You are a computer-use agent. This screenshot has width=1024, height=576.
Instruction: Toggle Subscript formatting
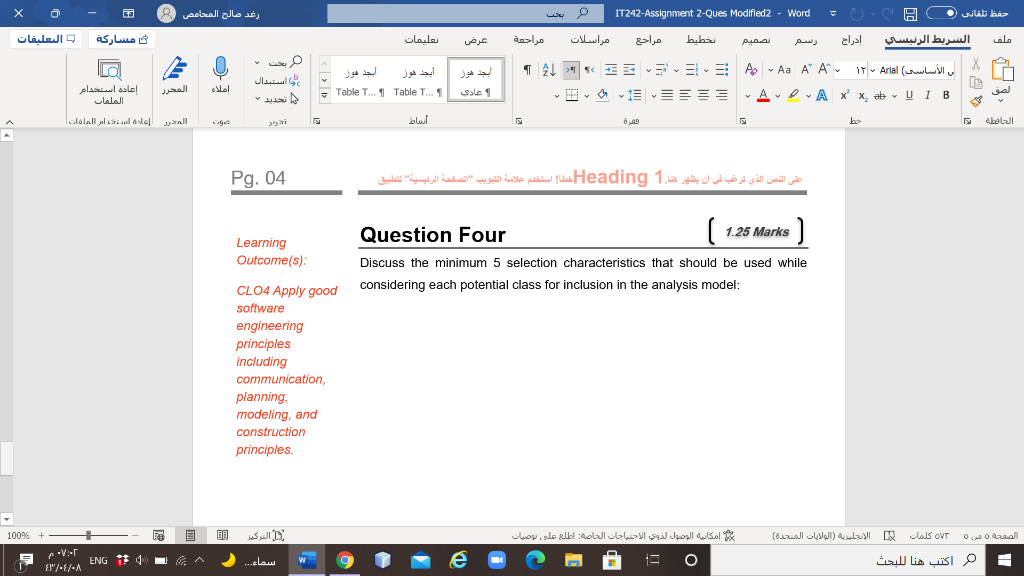pyautogui.click(x=863, y=96)
